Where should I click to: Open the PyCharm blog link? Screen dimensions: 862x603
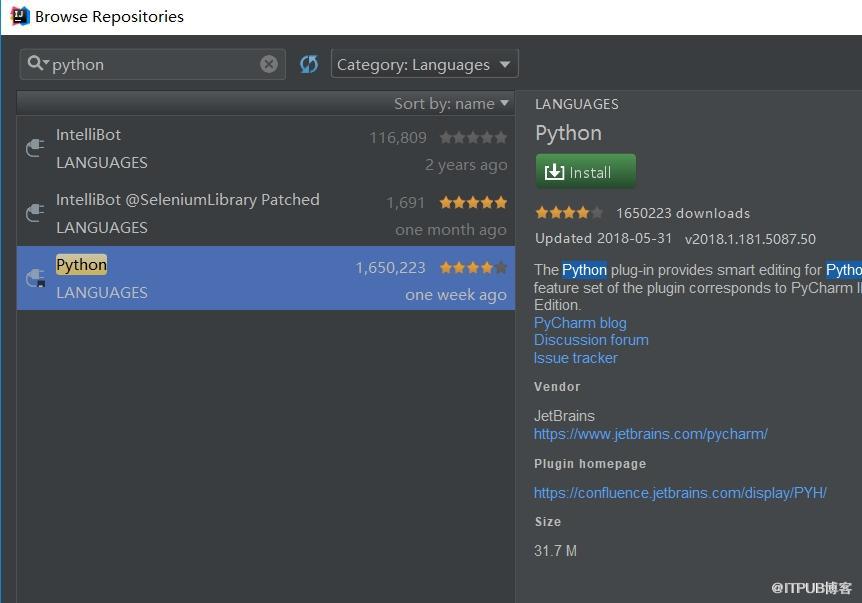[x=580, y=323]
